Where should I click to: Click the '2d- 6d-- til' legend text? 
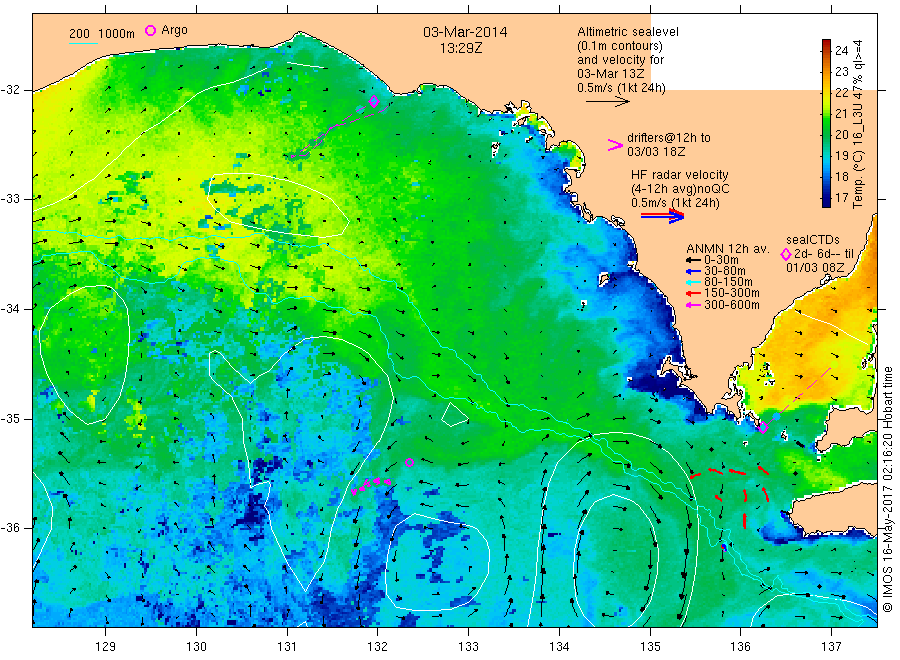coord(824,254)
